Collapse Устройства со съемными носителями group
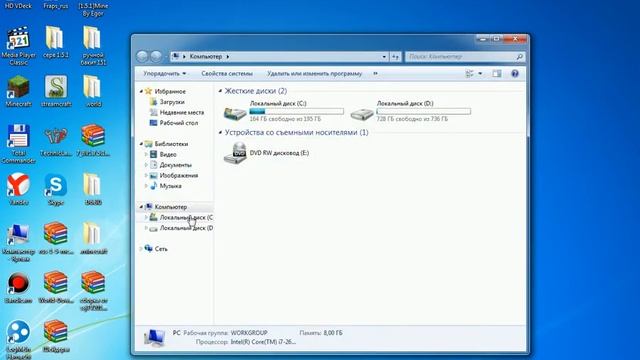The height and width of the screenshot is (360, 640). click(220, 132)
